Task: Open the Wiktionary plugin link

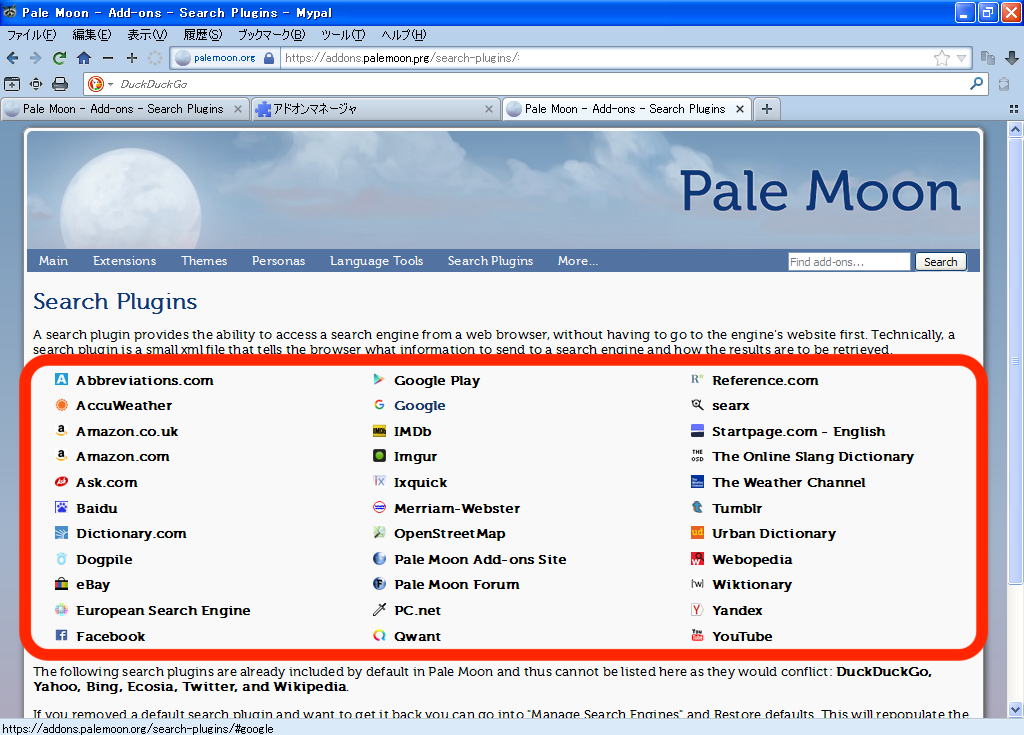Action: (752, 584)
